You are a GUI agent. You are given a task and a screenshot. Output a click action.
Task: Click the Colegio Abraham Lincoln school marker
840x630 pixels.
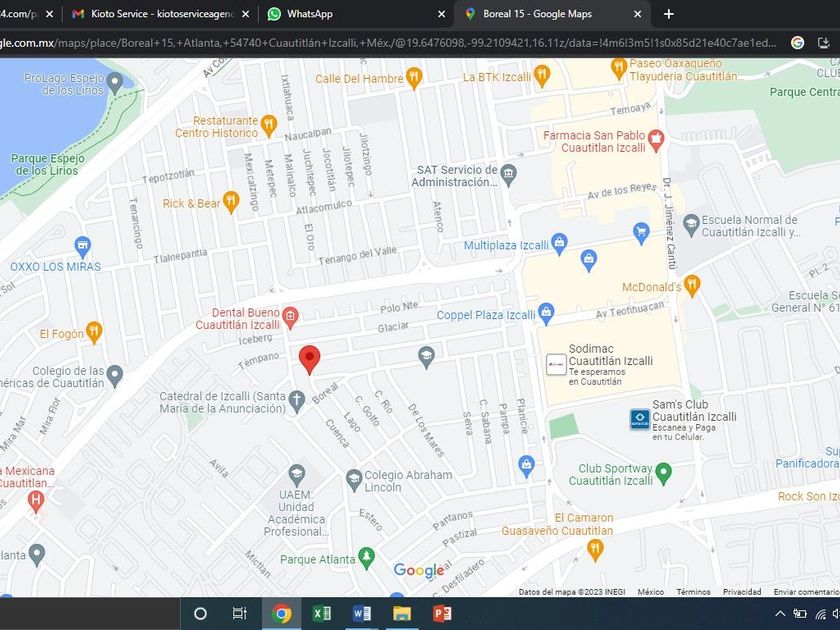354,479
